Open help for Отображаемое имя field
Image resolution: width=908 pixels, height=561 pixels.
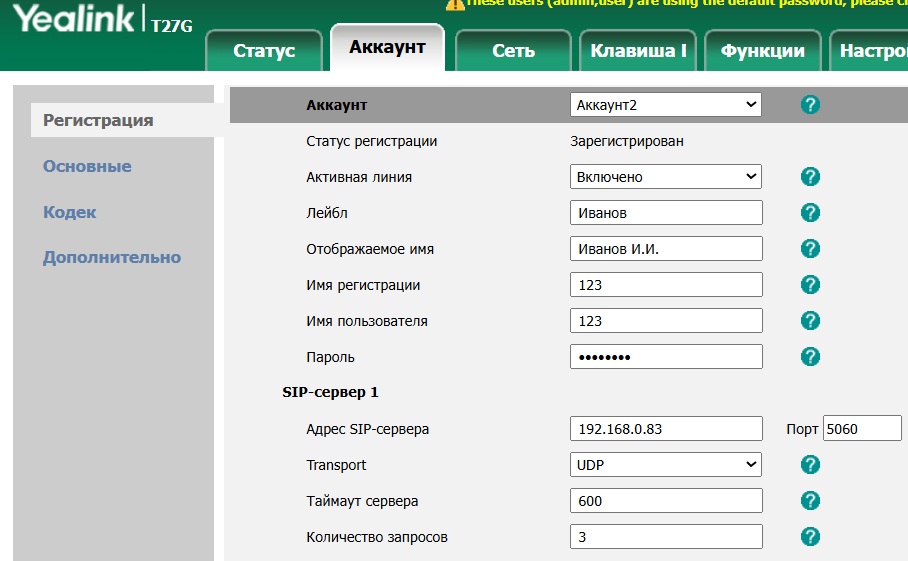(x=810, y=249)
